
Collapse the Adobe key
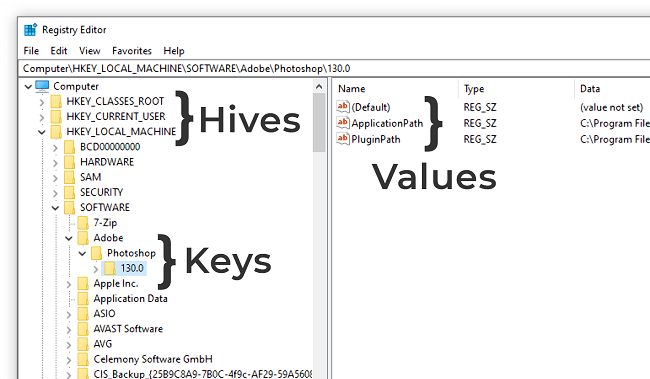(x=69, y=238)
